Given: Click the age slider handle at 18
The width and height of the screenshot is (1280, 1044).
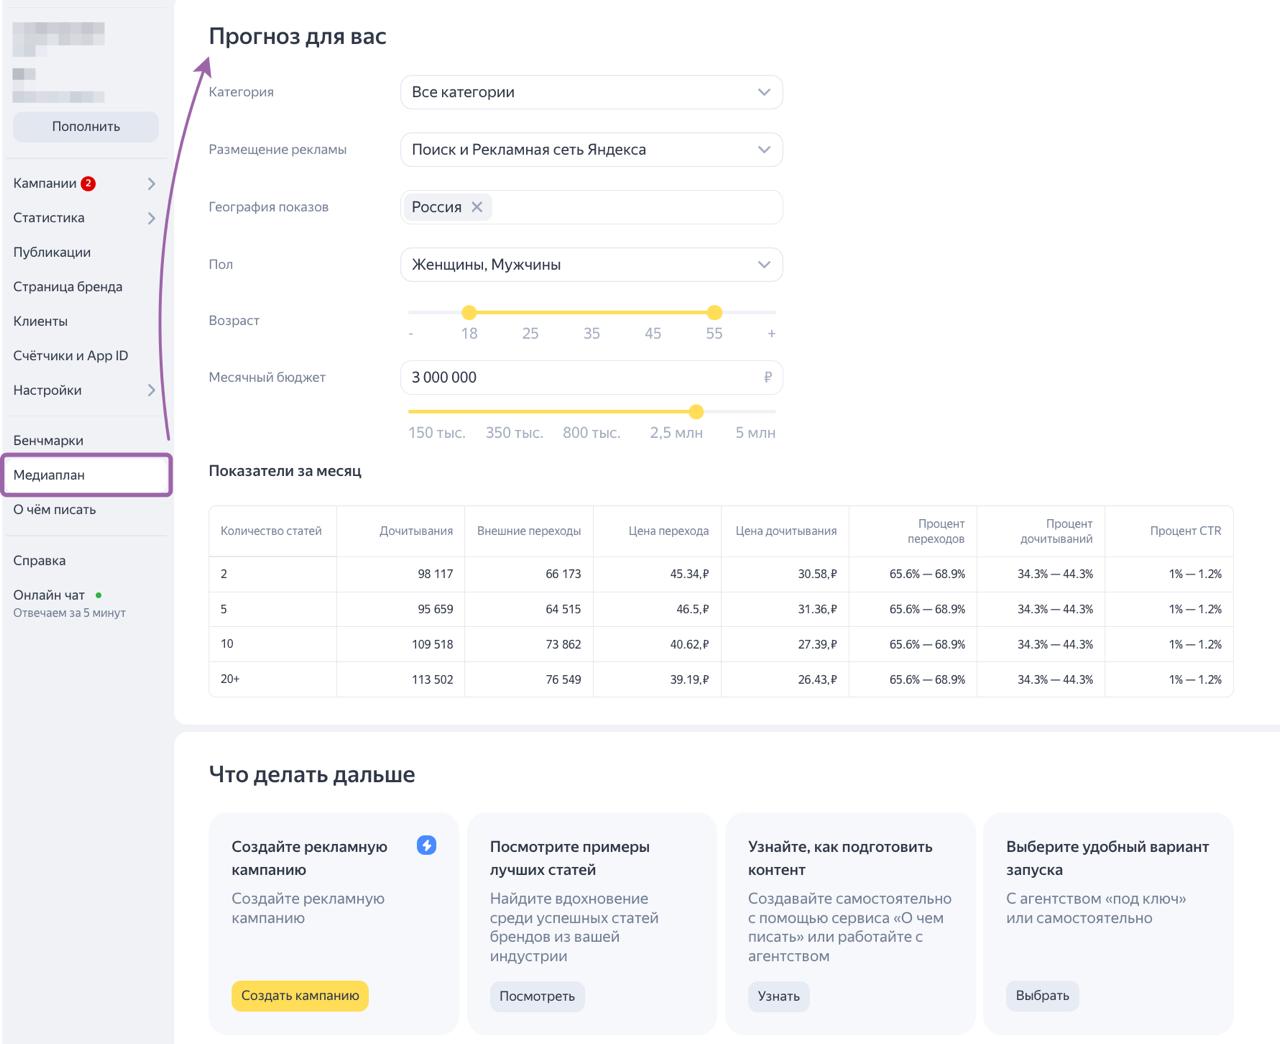Looking at the screenshot, I should pyautogui.click(x=469, y=313).
